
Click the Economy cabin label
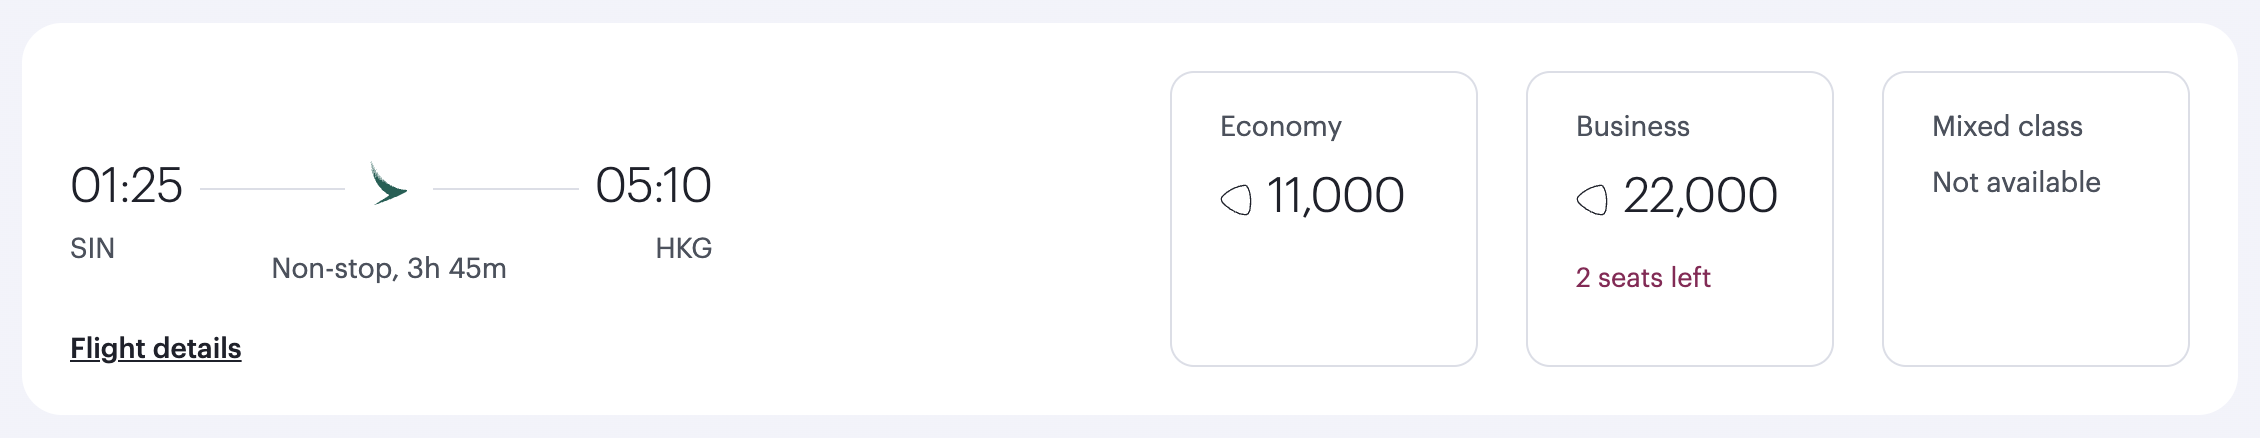pyautogui.click(x=1281, y=126)
